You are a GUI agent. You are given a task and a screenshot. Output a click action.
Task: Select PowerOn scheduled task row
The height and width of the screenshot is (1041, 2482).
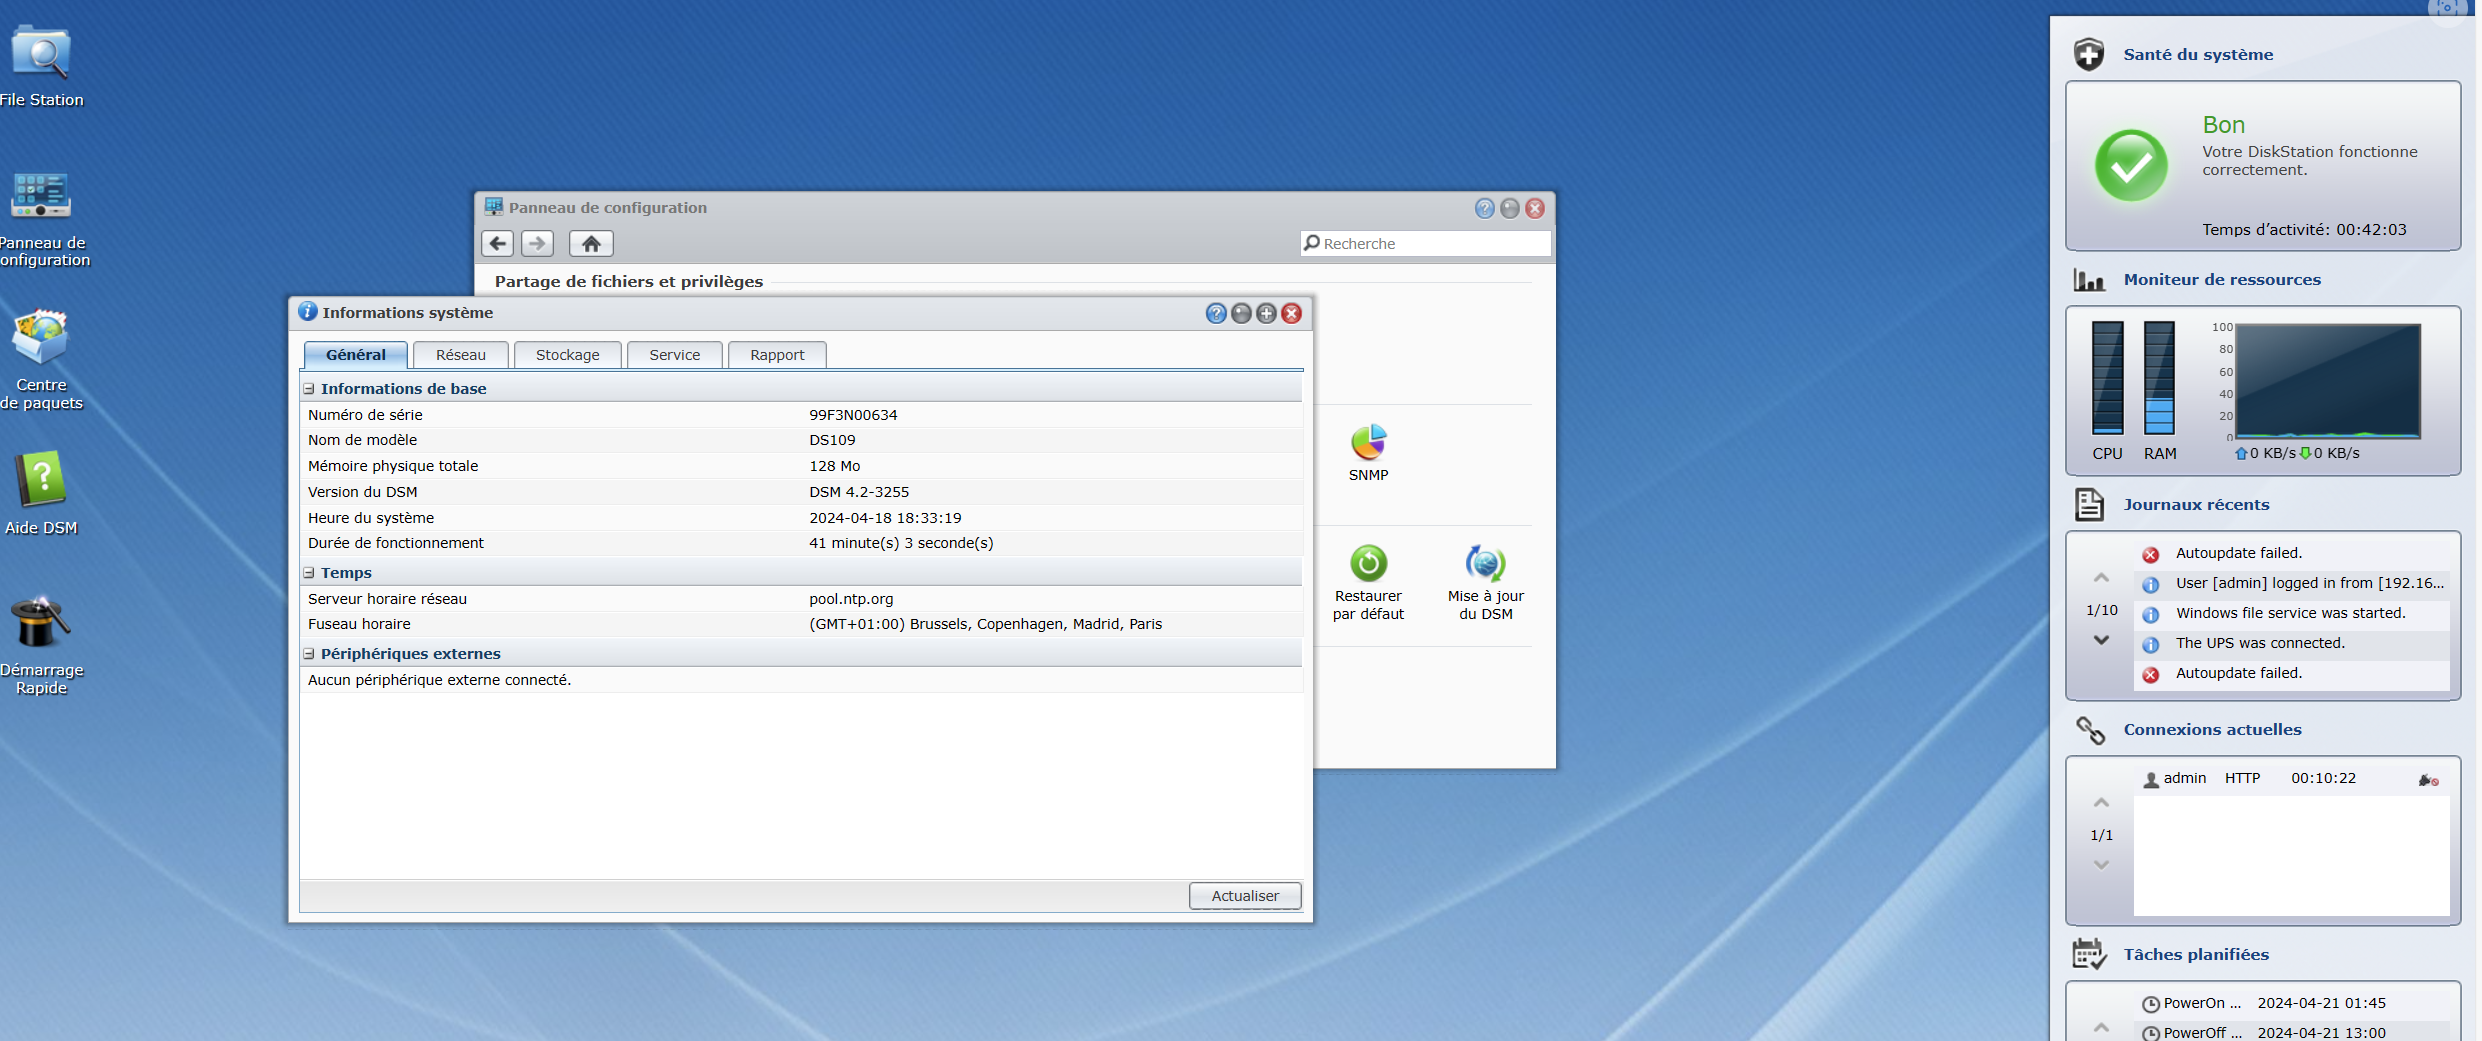(2291, 1004)
